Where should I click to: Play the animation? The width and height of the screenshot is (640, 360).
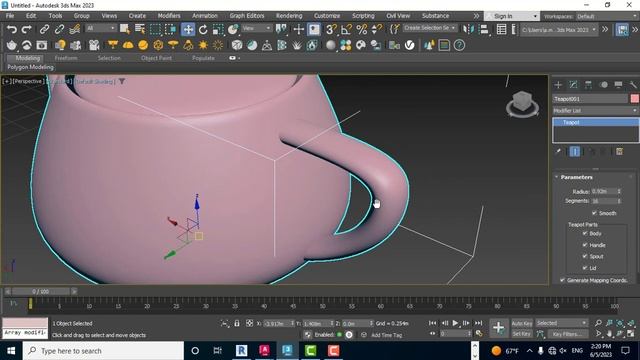456,323
